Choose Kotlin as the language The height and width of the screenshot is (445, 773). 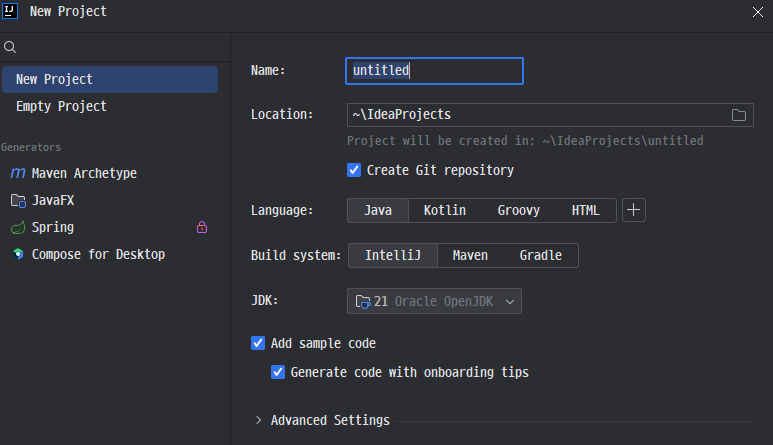point(445,210)
